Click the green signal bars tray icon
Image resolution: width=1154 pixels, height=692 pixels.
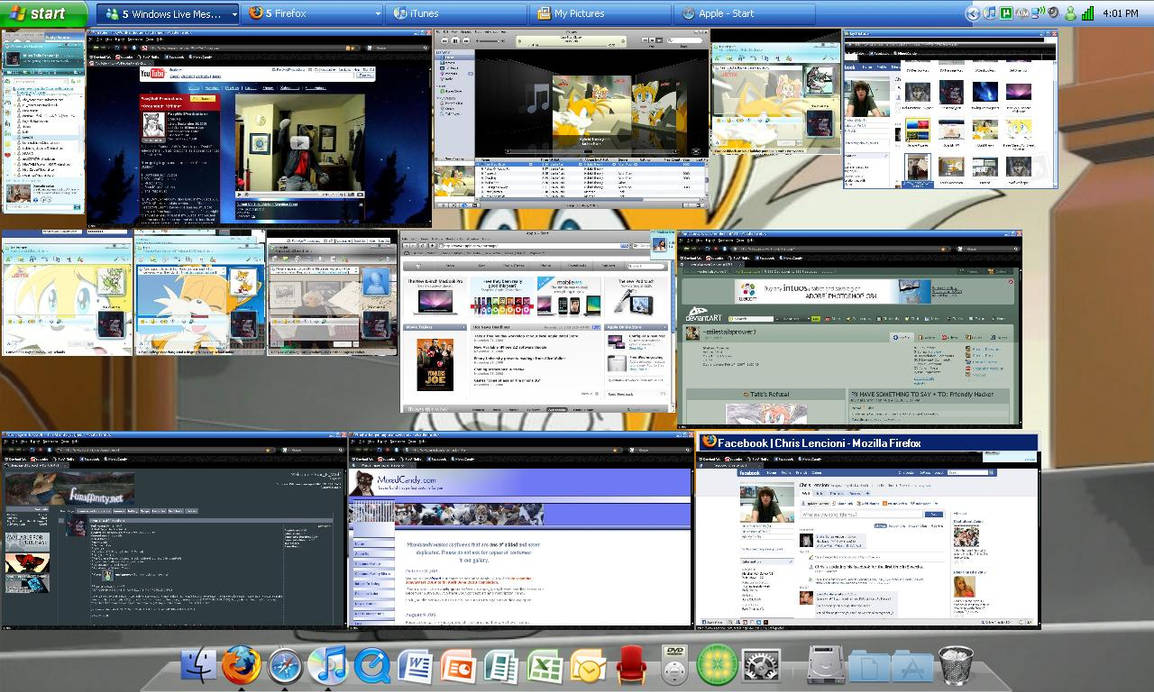[x=1088, y=13]
